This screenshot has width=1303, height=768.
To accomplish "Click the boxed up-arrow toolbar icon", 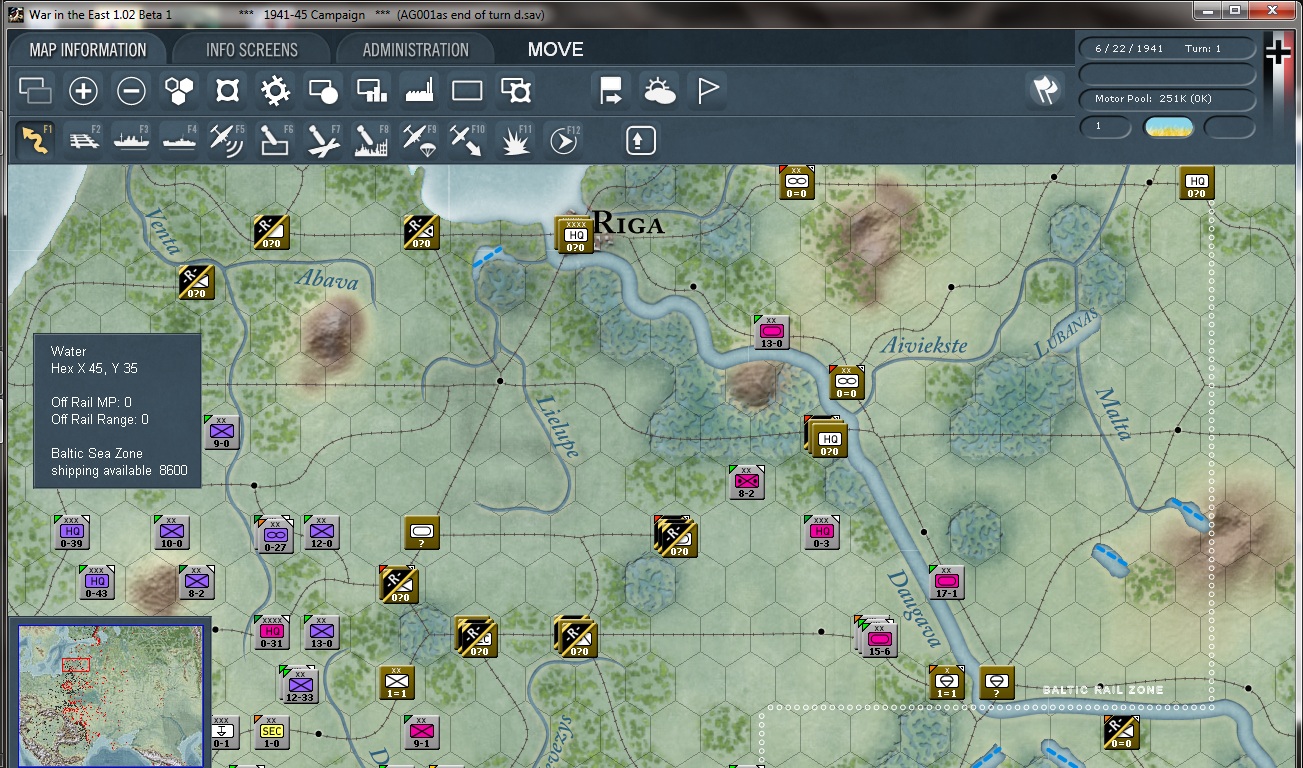I will [640, 140].
